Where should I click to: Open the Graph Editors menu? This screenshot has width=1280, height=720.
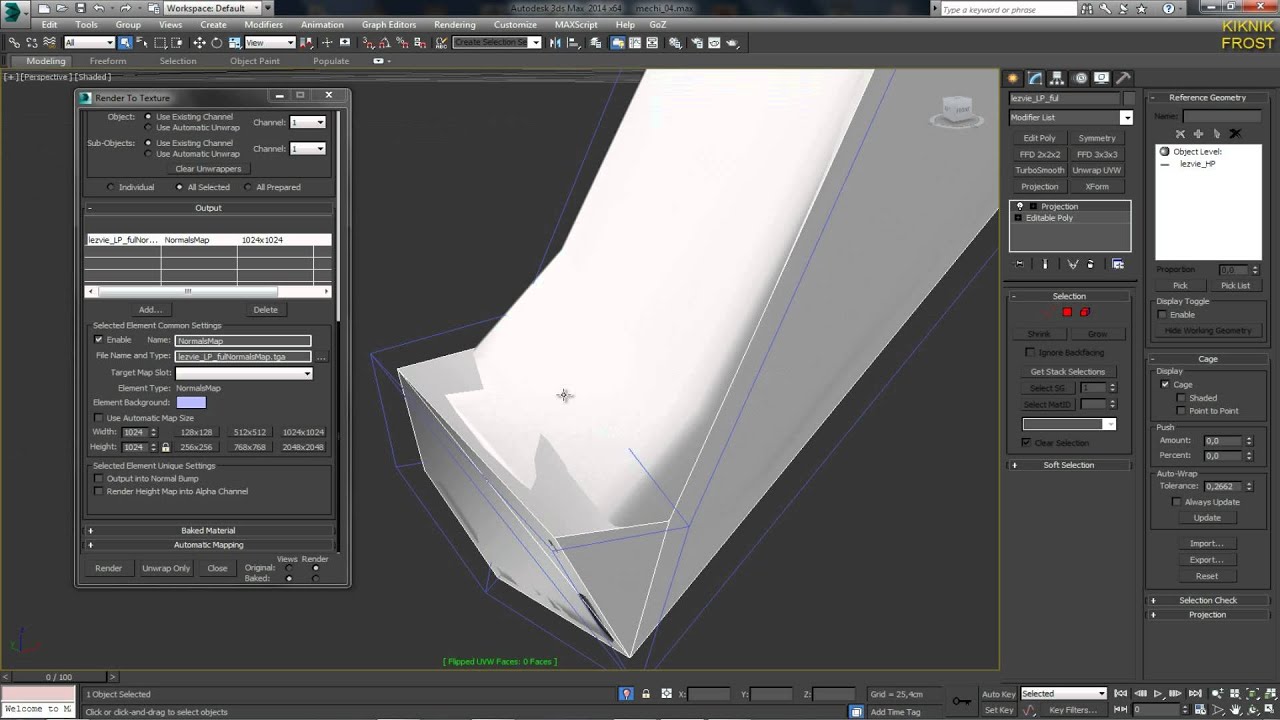389,25
